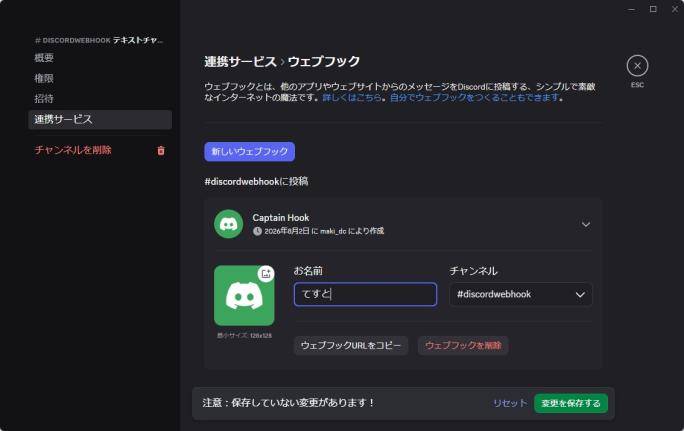Viewport: 684px width, 431px height.
Task: Click the #discordwebhookに投稿 label
Action: pyautogui.click(x=256, y=181)
